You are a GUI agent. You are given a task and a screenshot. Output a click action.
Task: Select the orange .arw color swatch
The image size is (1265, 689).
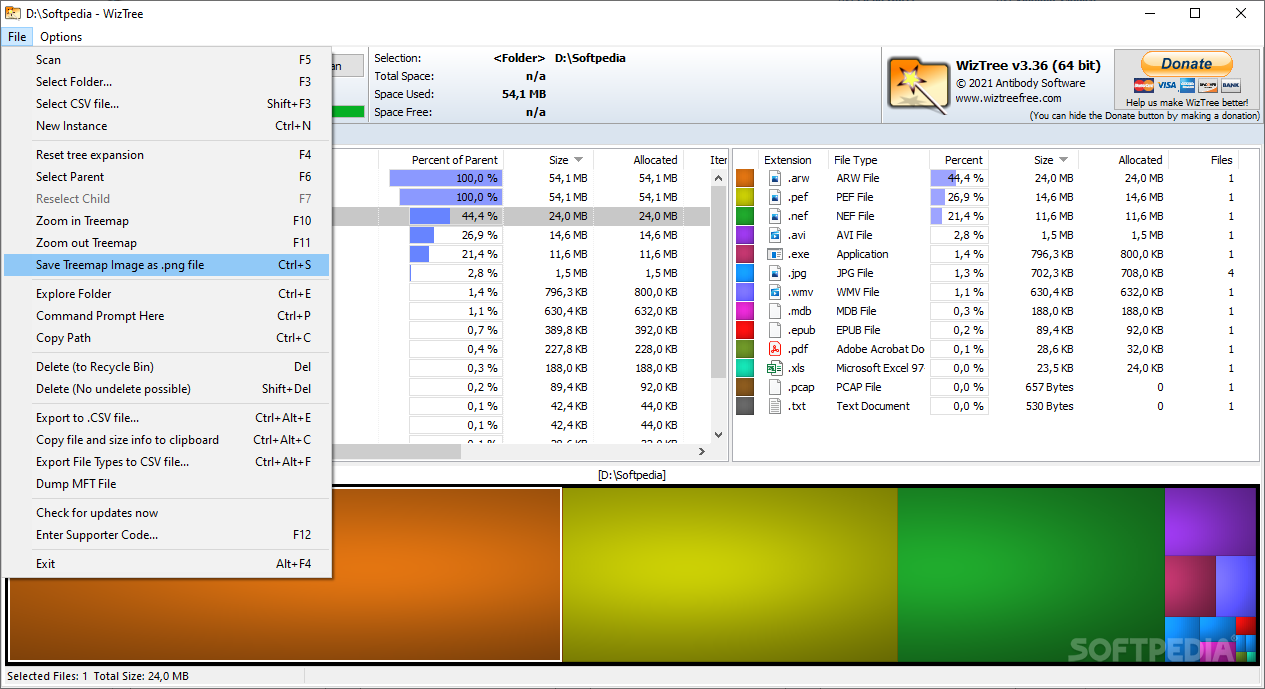745,178
